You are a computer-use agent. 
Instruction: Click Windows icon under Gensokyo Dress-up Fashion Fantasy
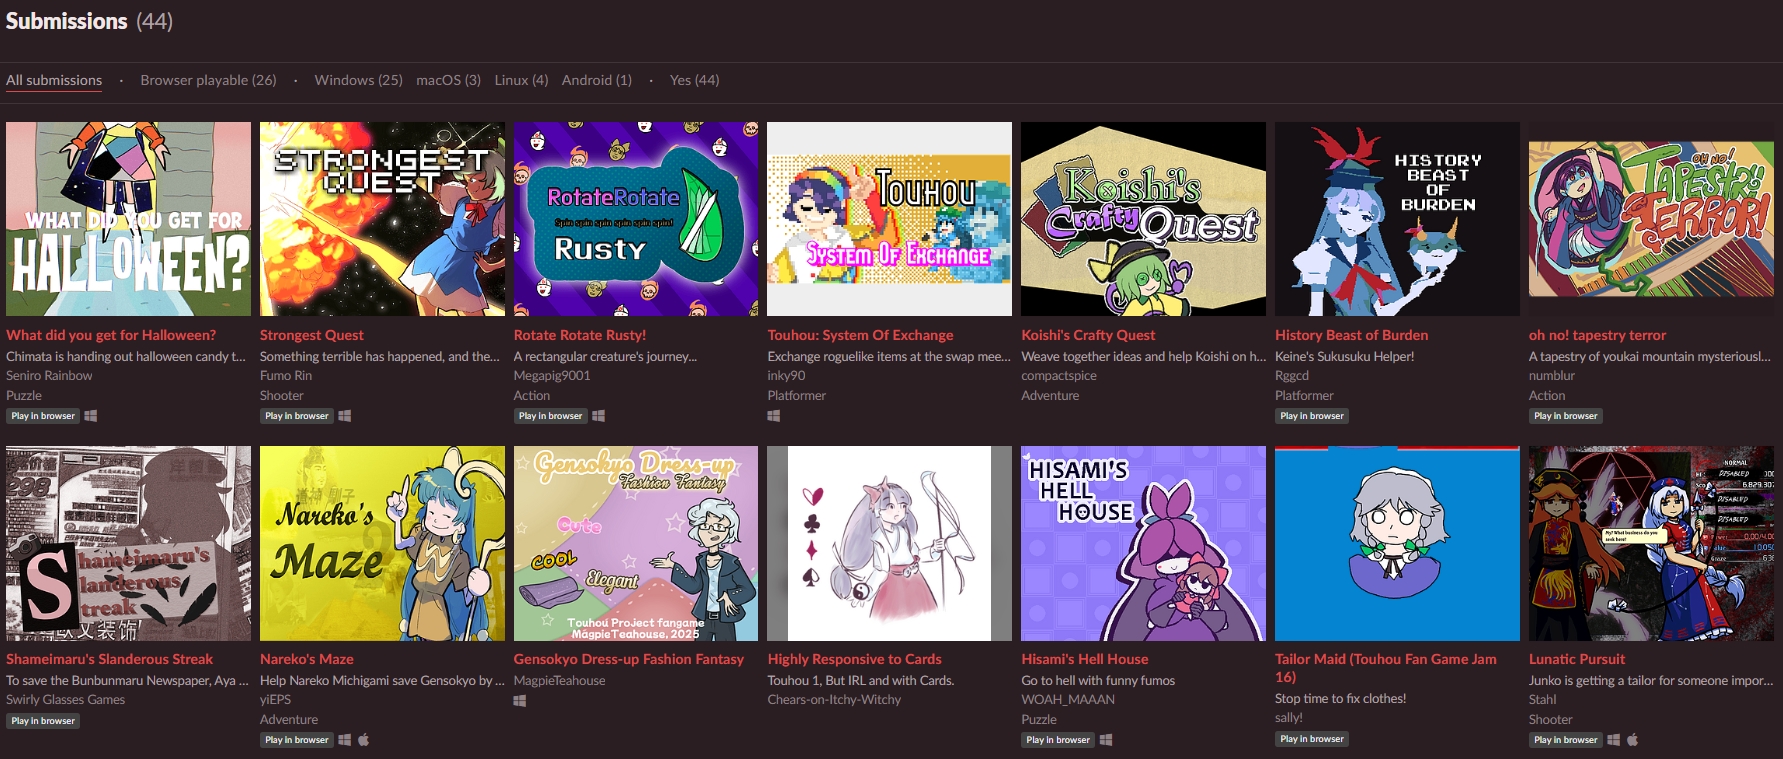(520, 701)
